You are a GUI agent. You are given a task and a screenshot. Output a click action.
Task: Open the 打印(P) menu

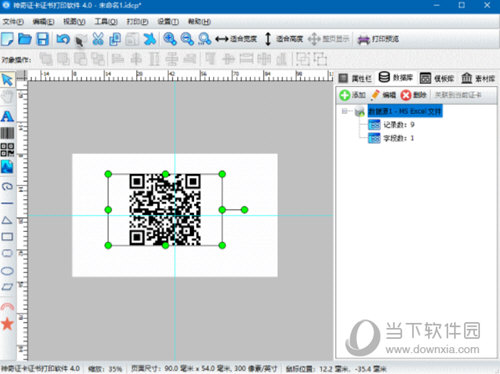click(x=137, y=22)
